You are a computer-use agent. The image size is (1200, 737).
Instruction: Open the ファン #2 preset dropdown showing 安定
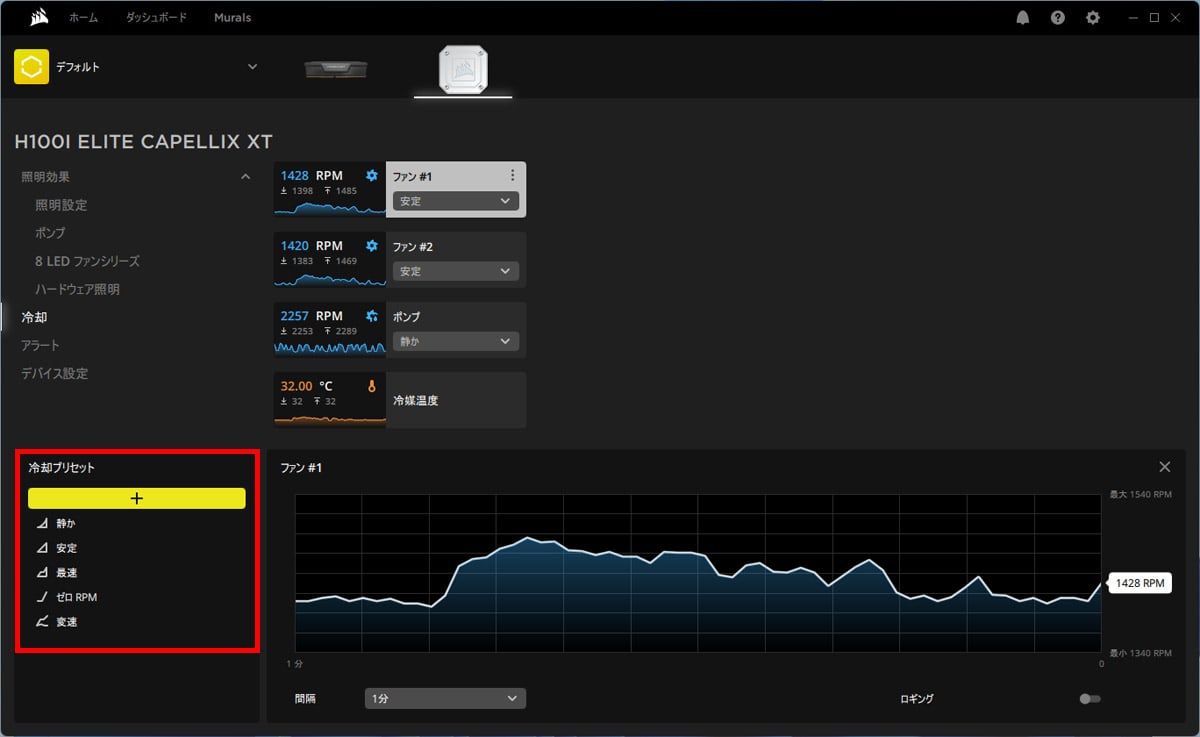click(x=456, y=271)
